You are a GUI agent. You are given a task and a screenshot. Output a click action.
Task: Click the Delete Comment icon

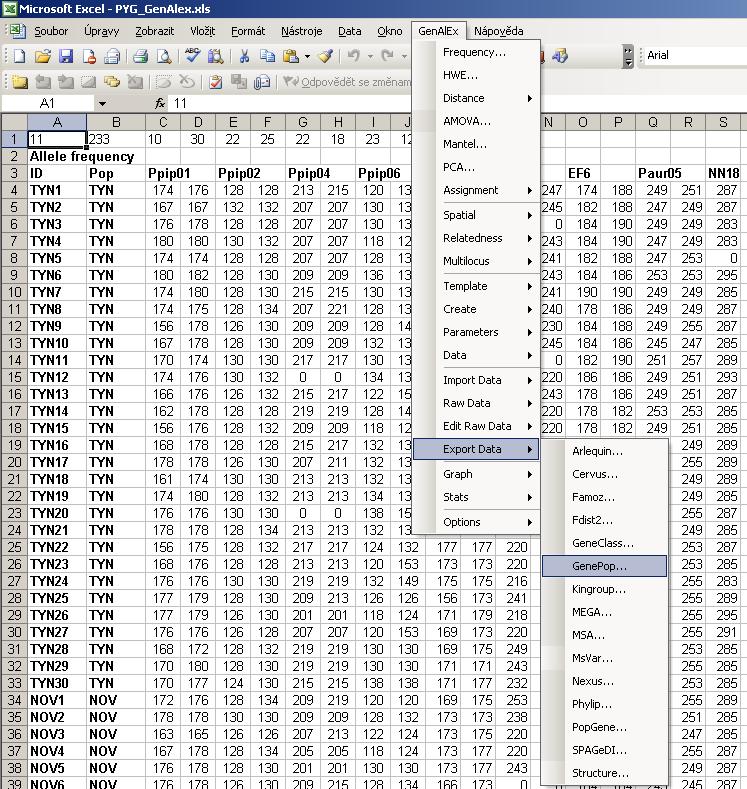pyautogui.click(x=135, y=82)
